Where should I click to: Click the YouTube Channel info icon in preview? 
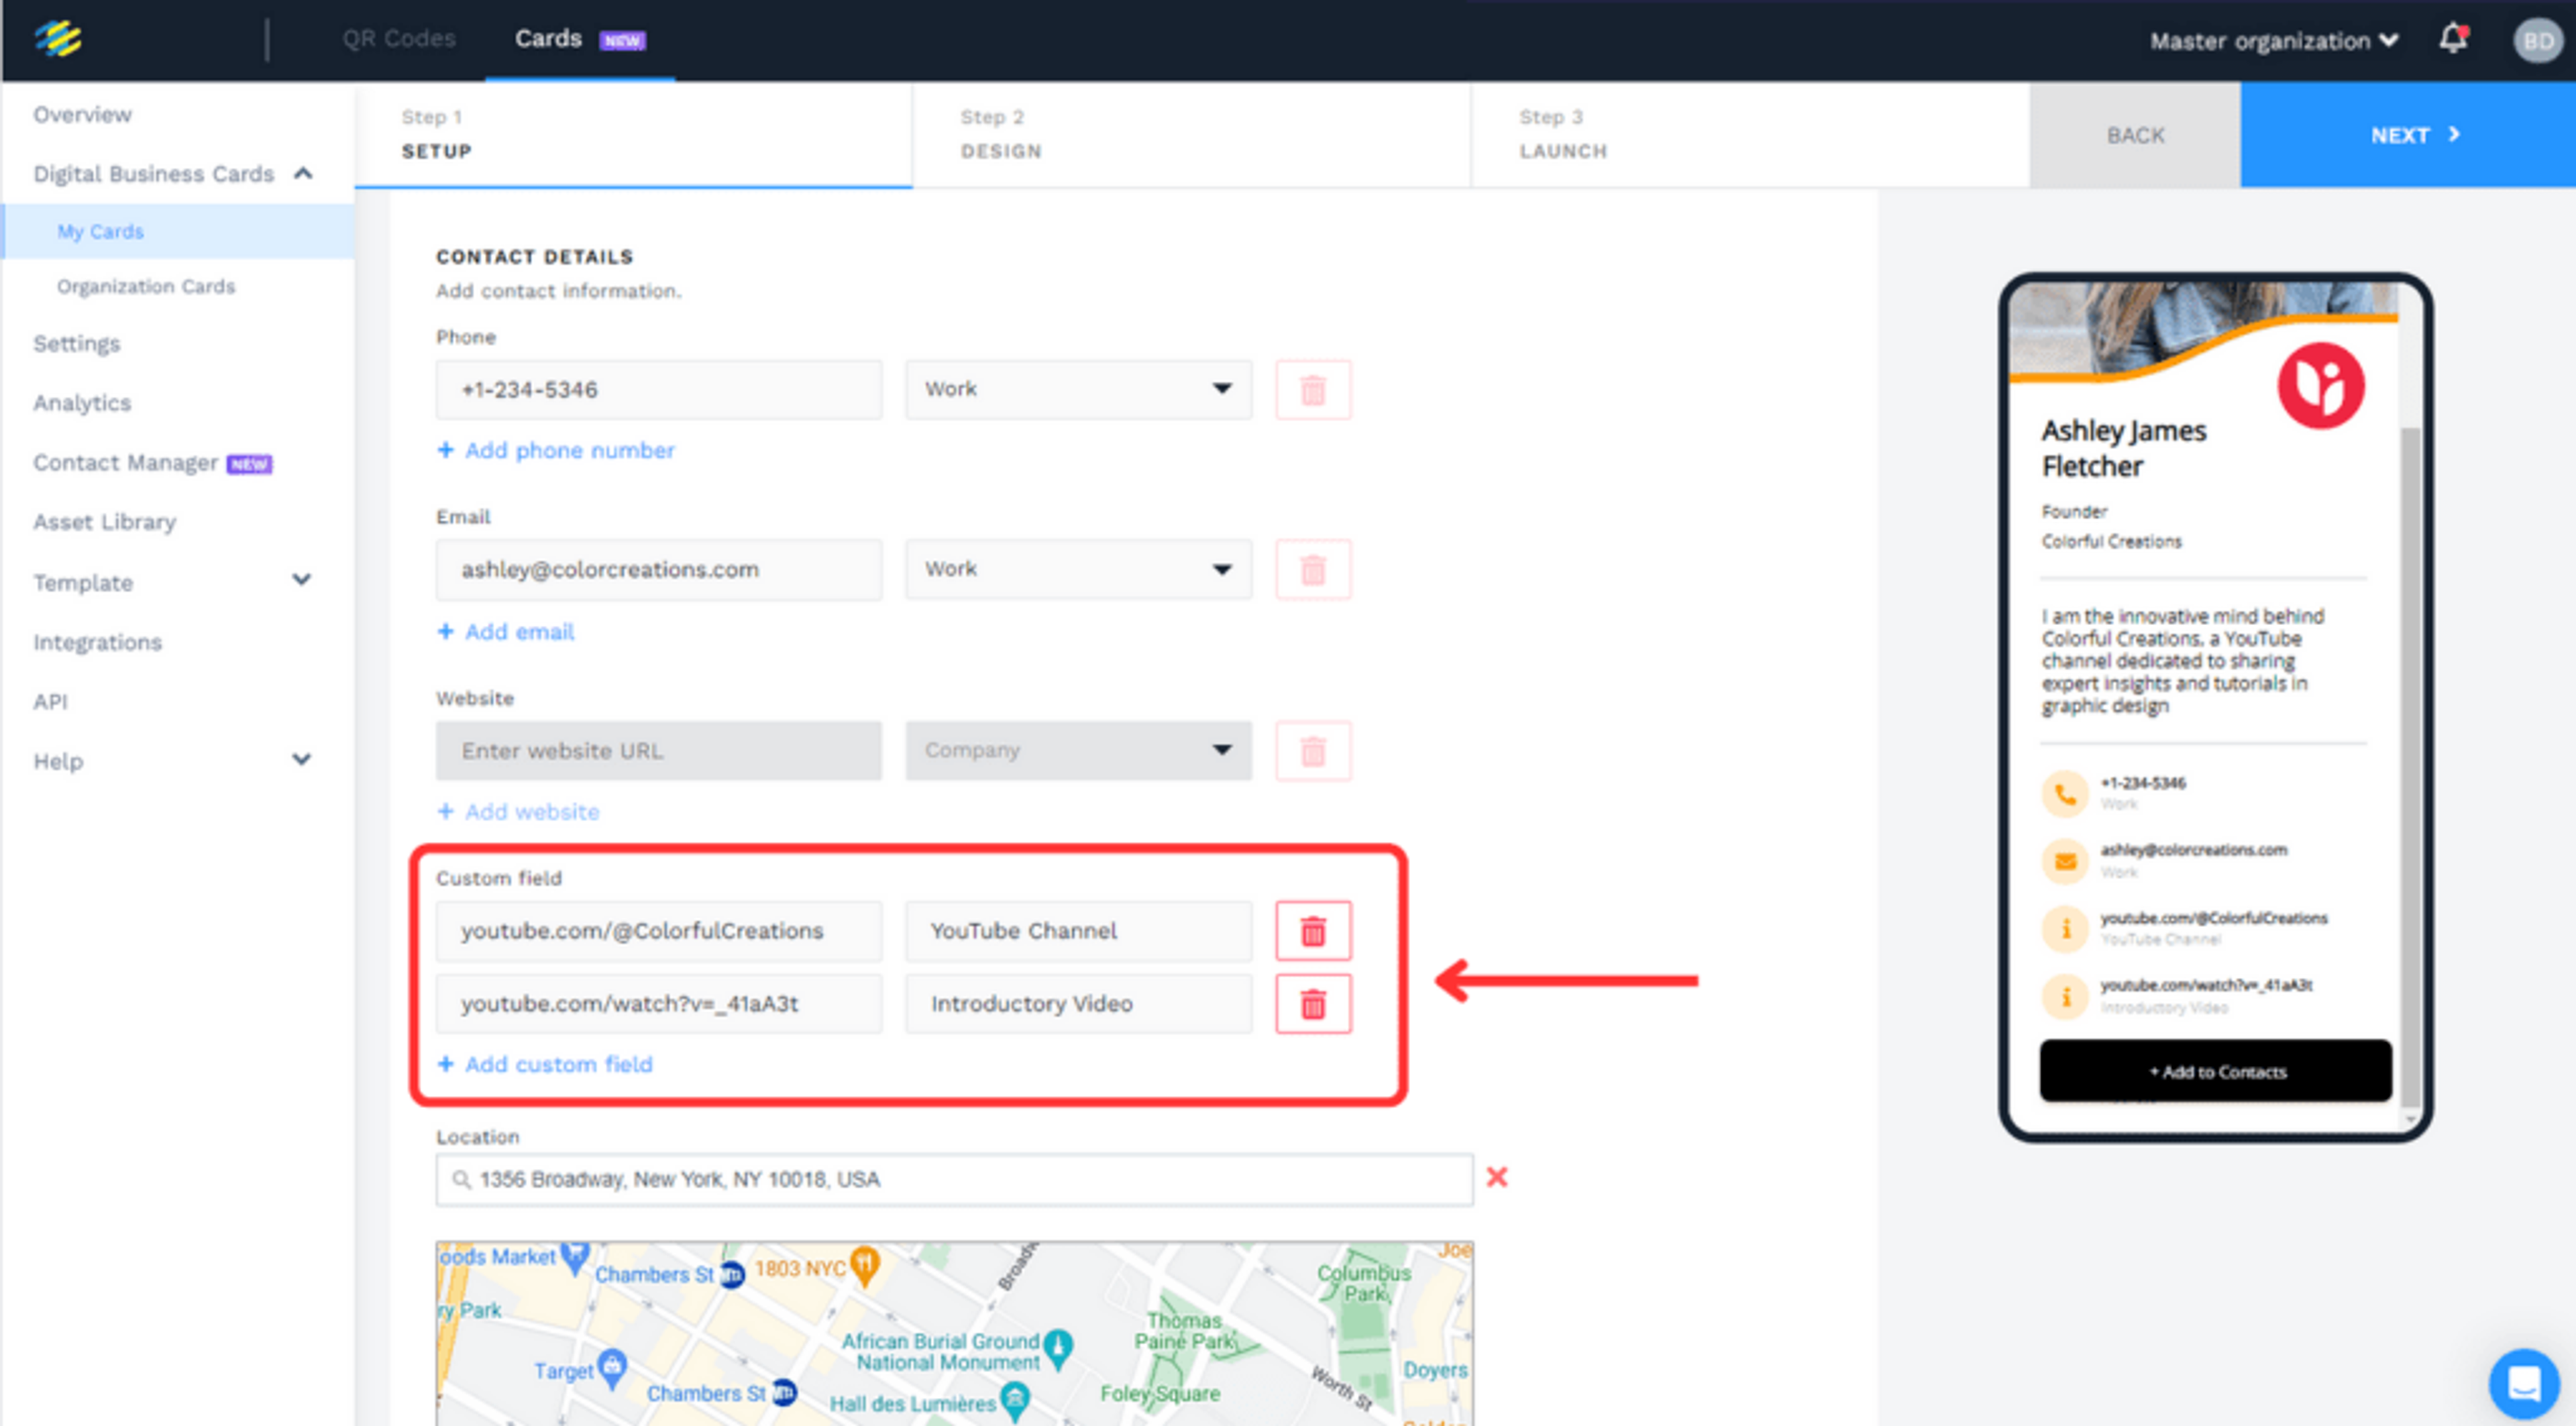pyautogui.click(x=2065, y=929)
